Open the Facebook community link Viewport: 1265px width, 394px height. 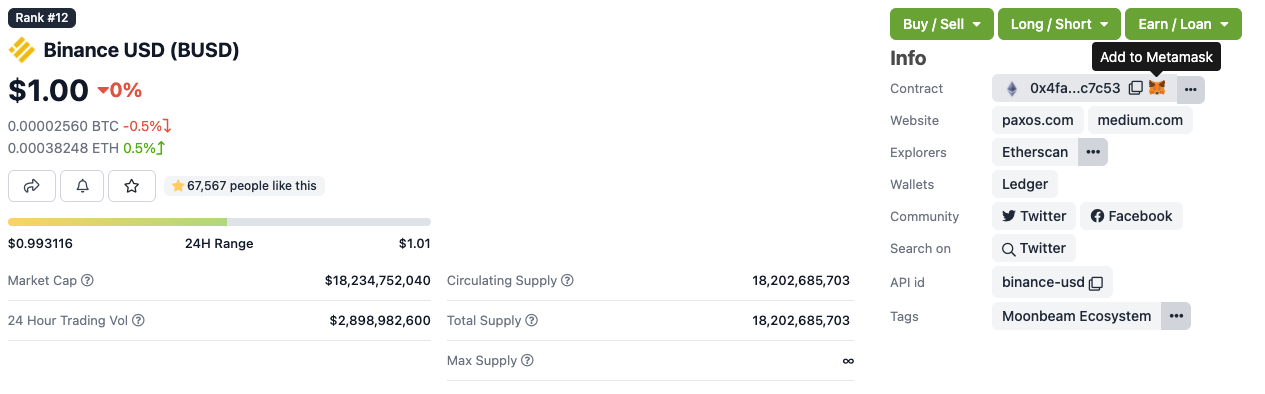tap(1131, 216)
